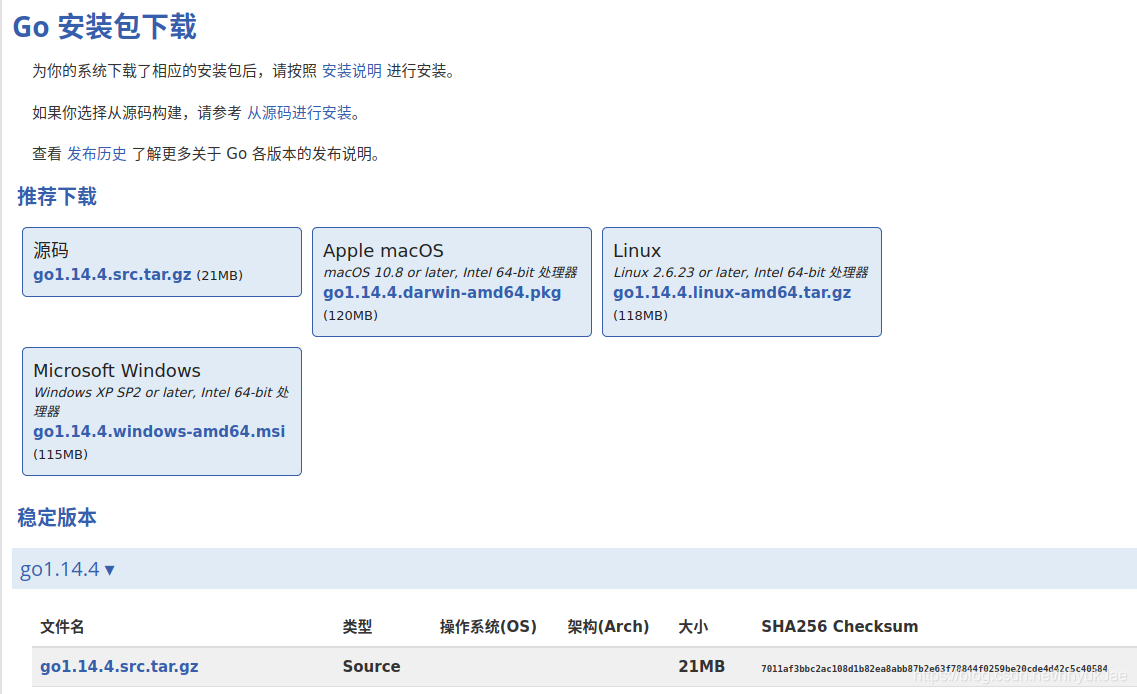Click the 推荐下载 section heading

coord(57,197)
